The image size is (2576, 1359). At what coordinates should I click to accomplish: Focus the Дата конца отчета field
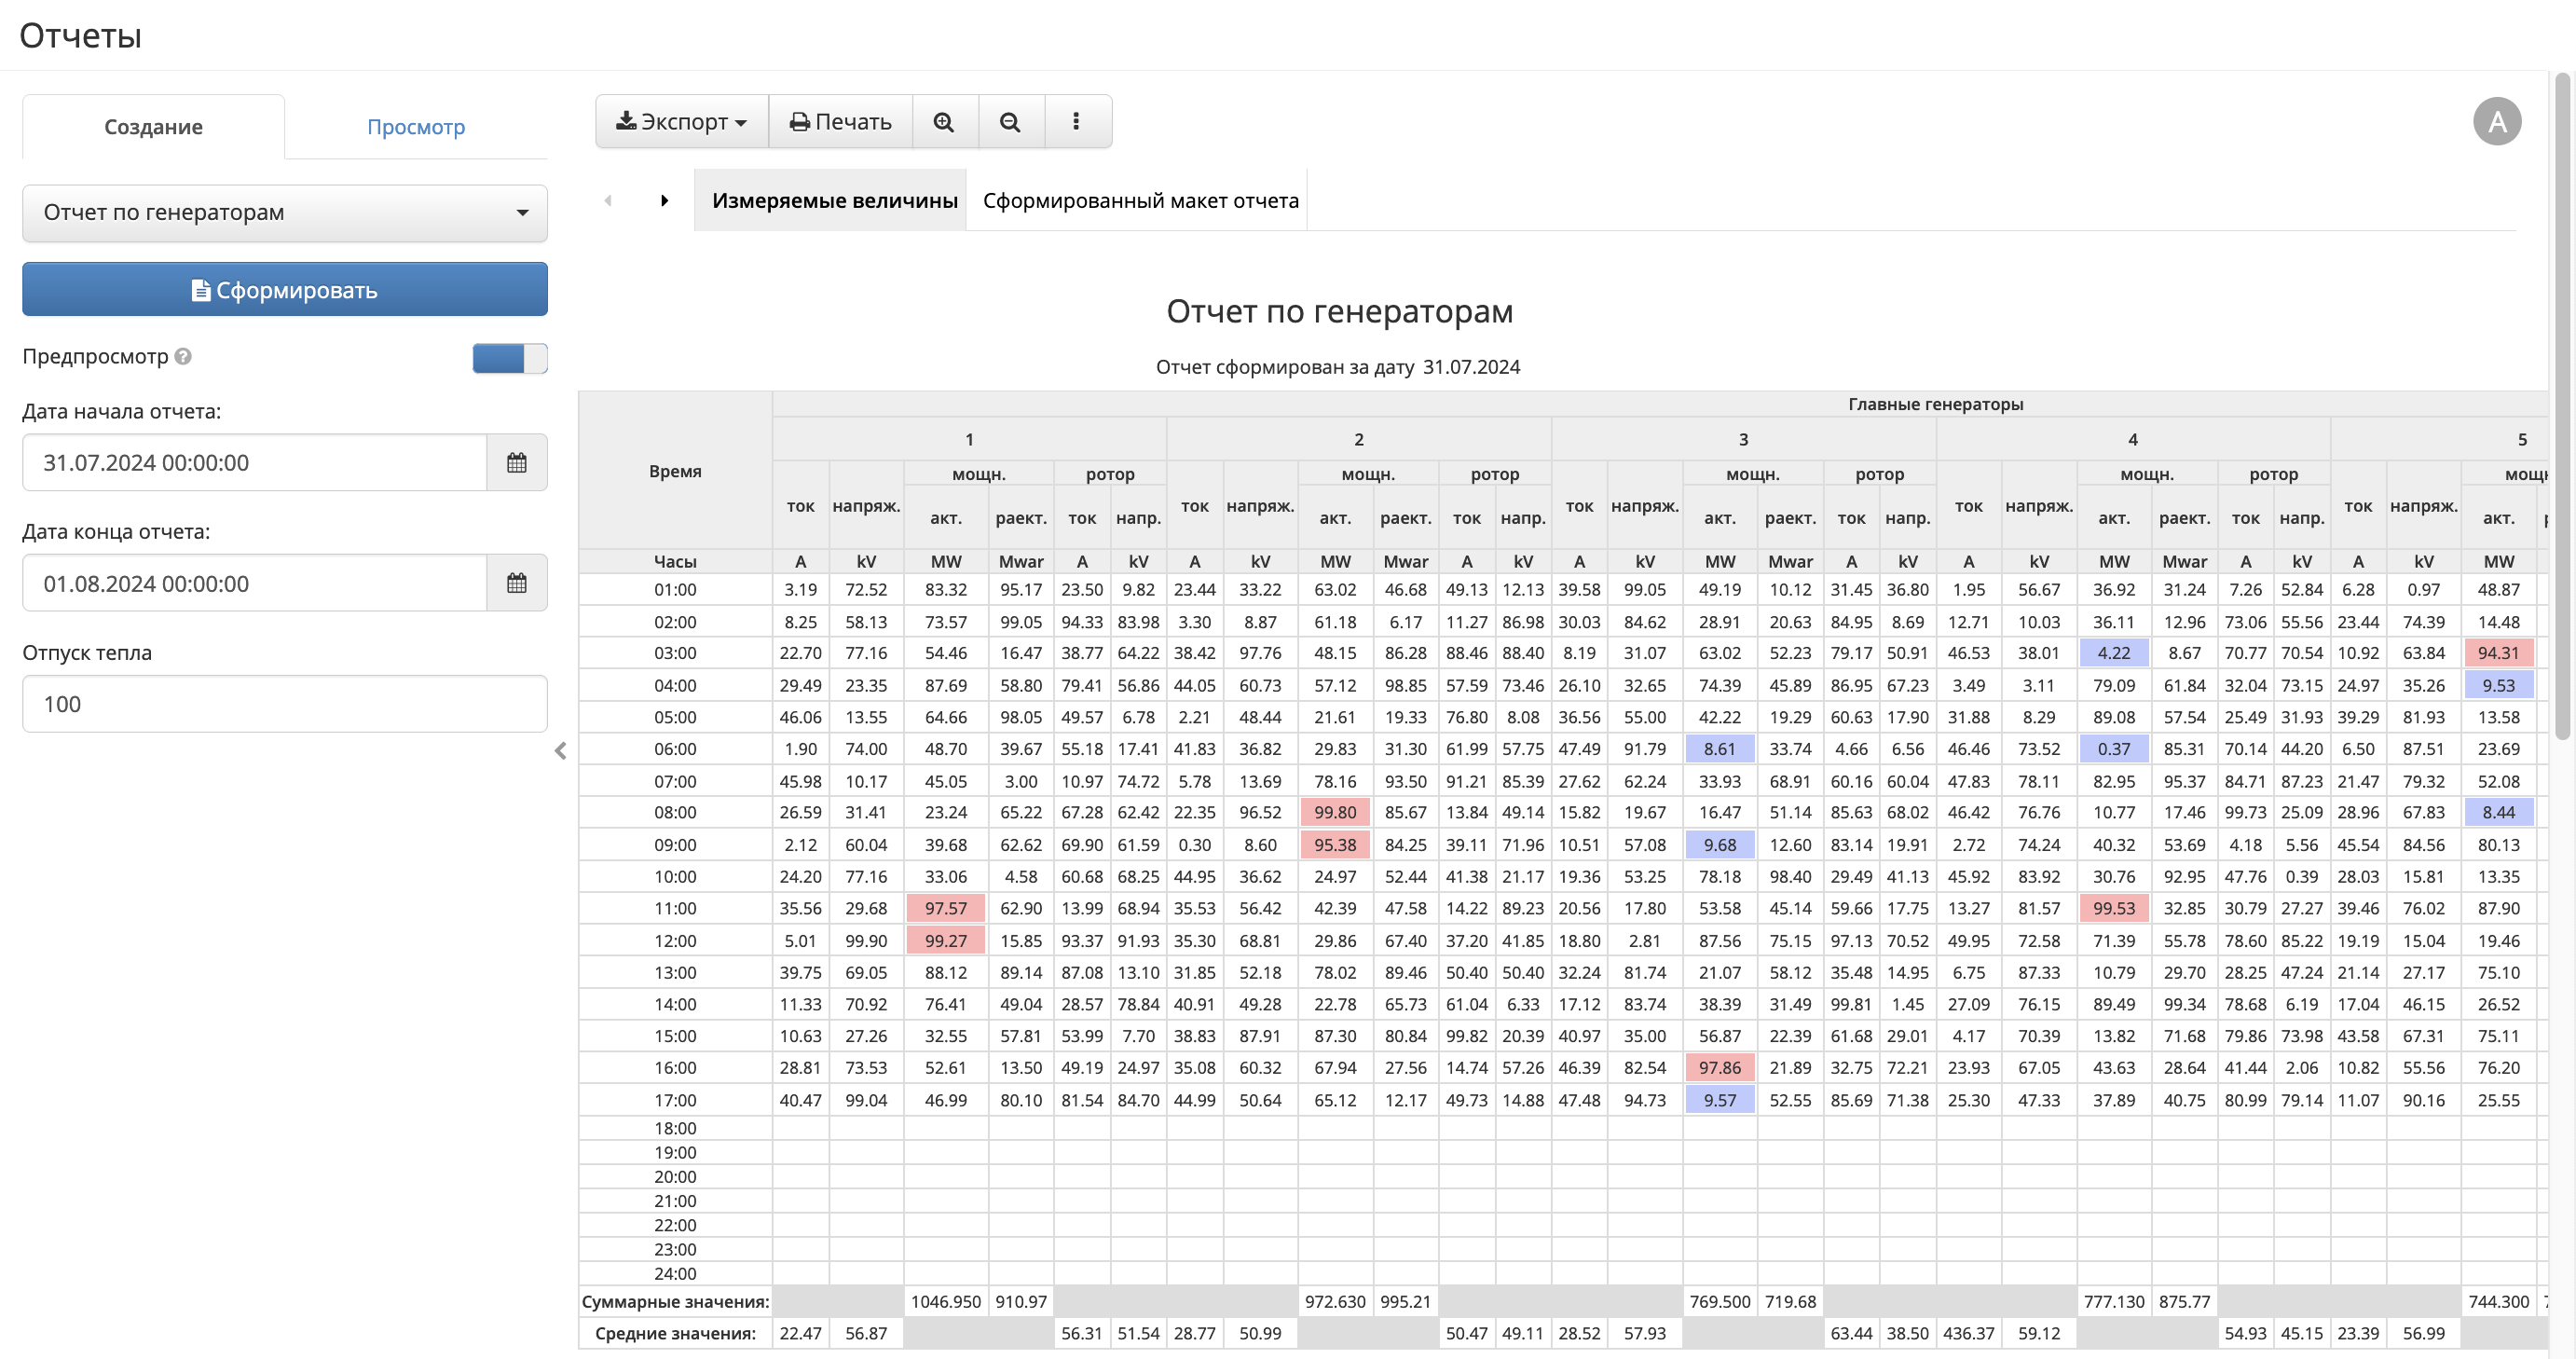coord(255,584)
